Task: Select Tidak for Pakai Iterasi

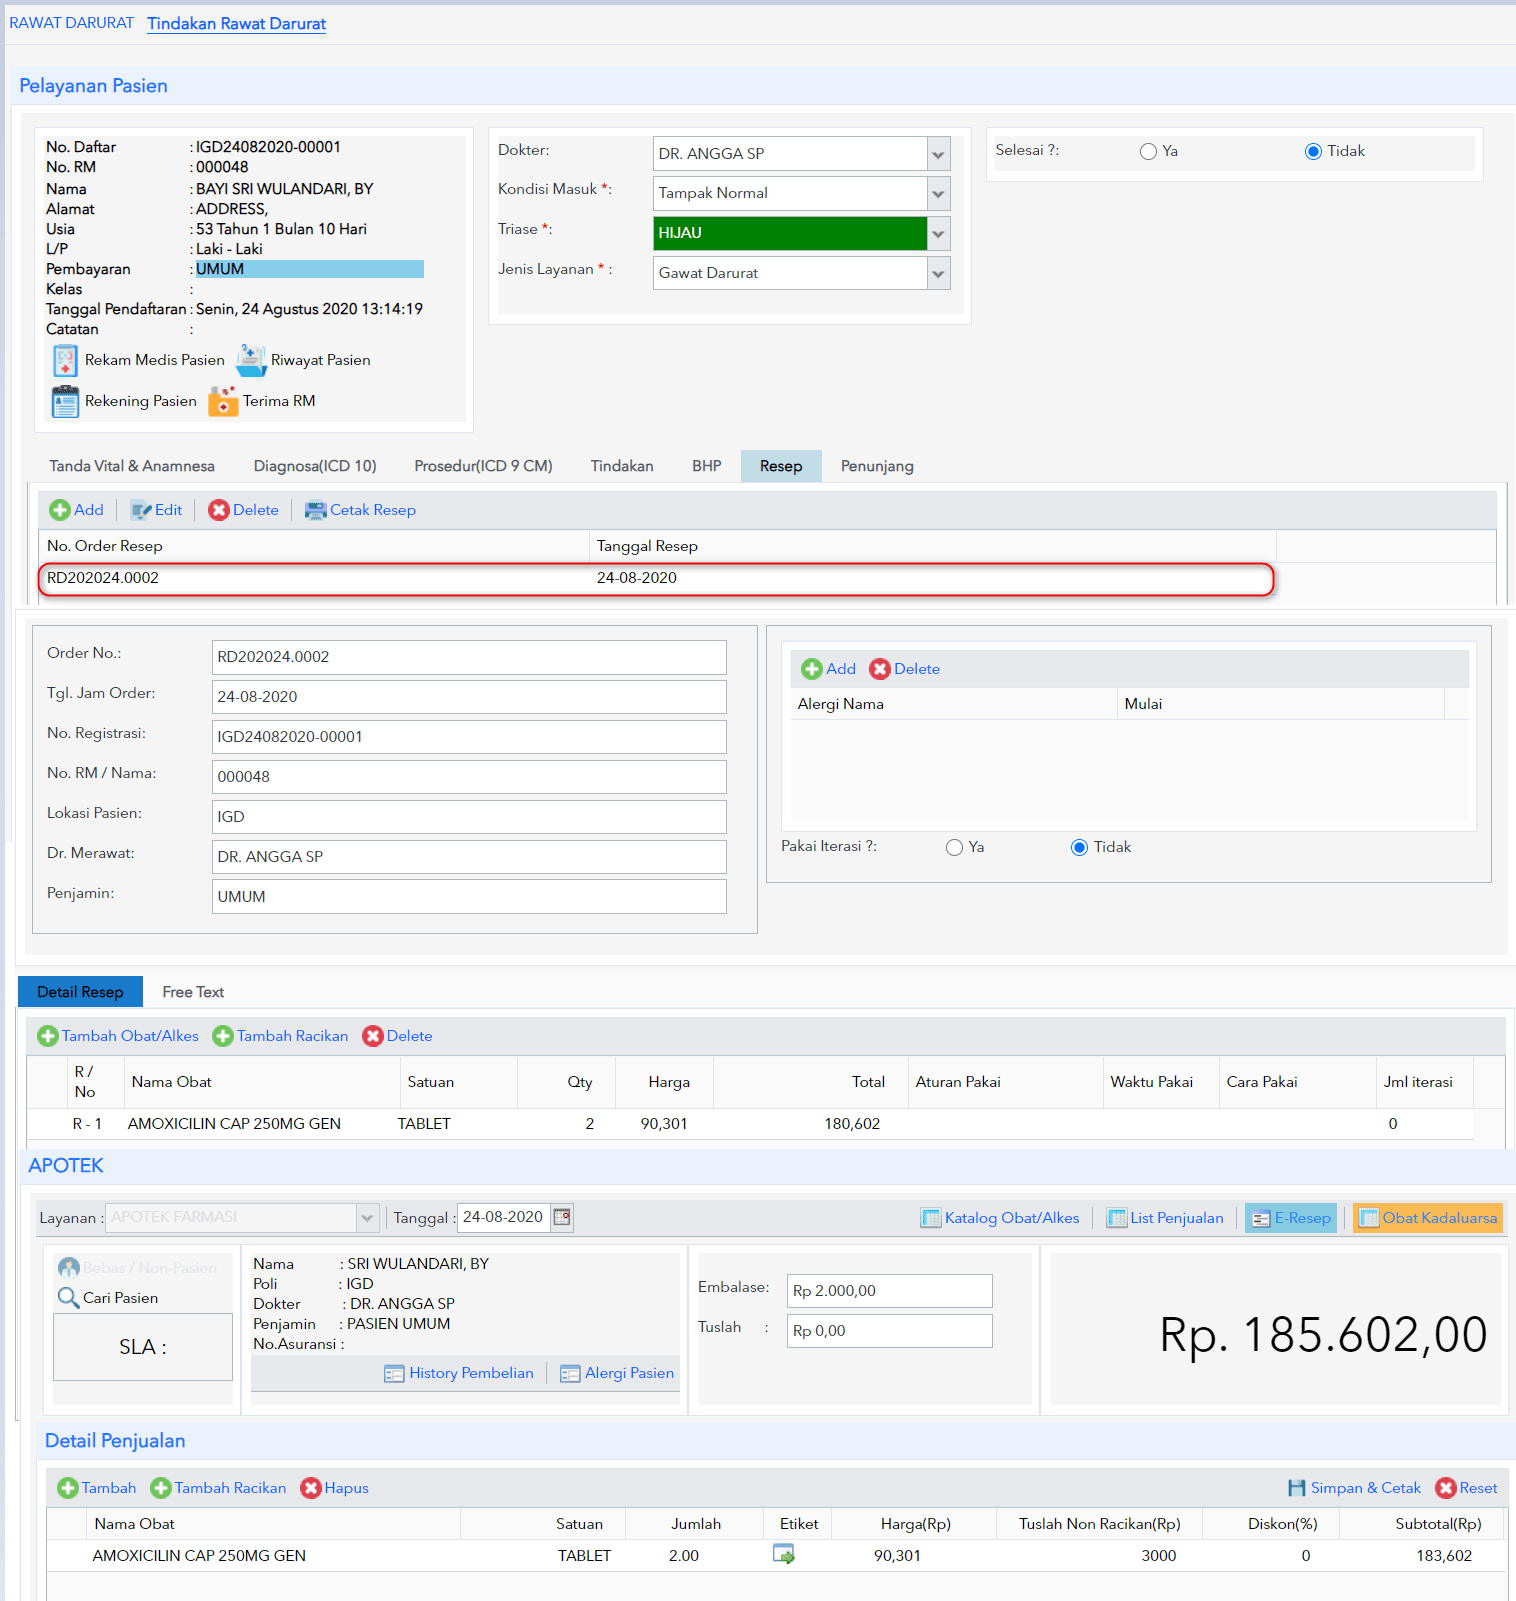Action: [x=1079, y=847]
